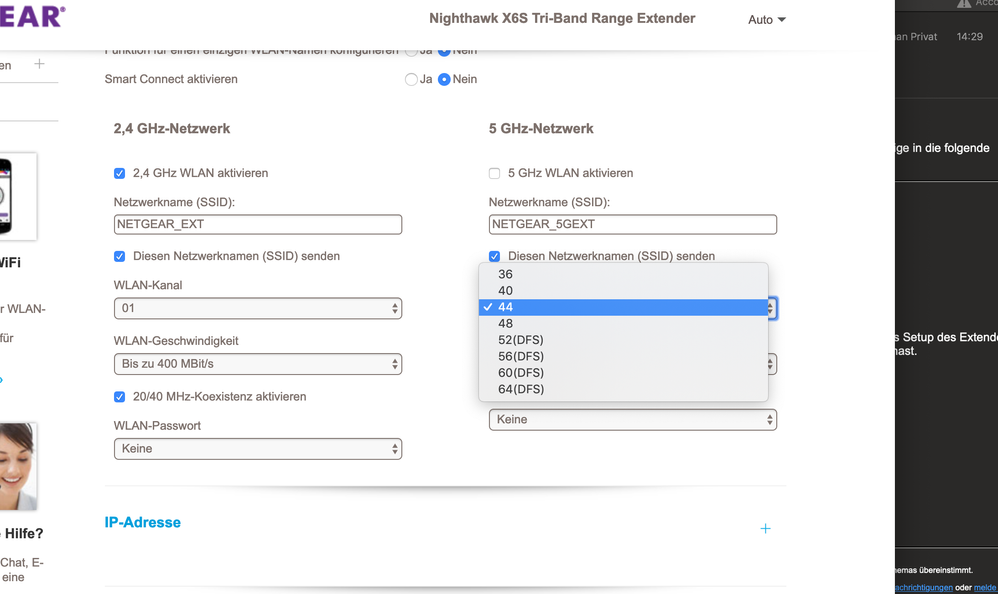Select Nein for Smart Connect aktivieren

444,79
